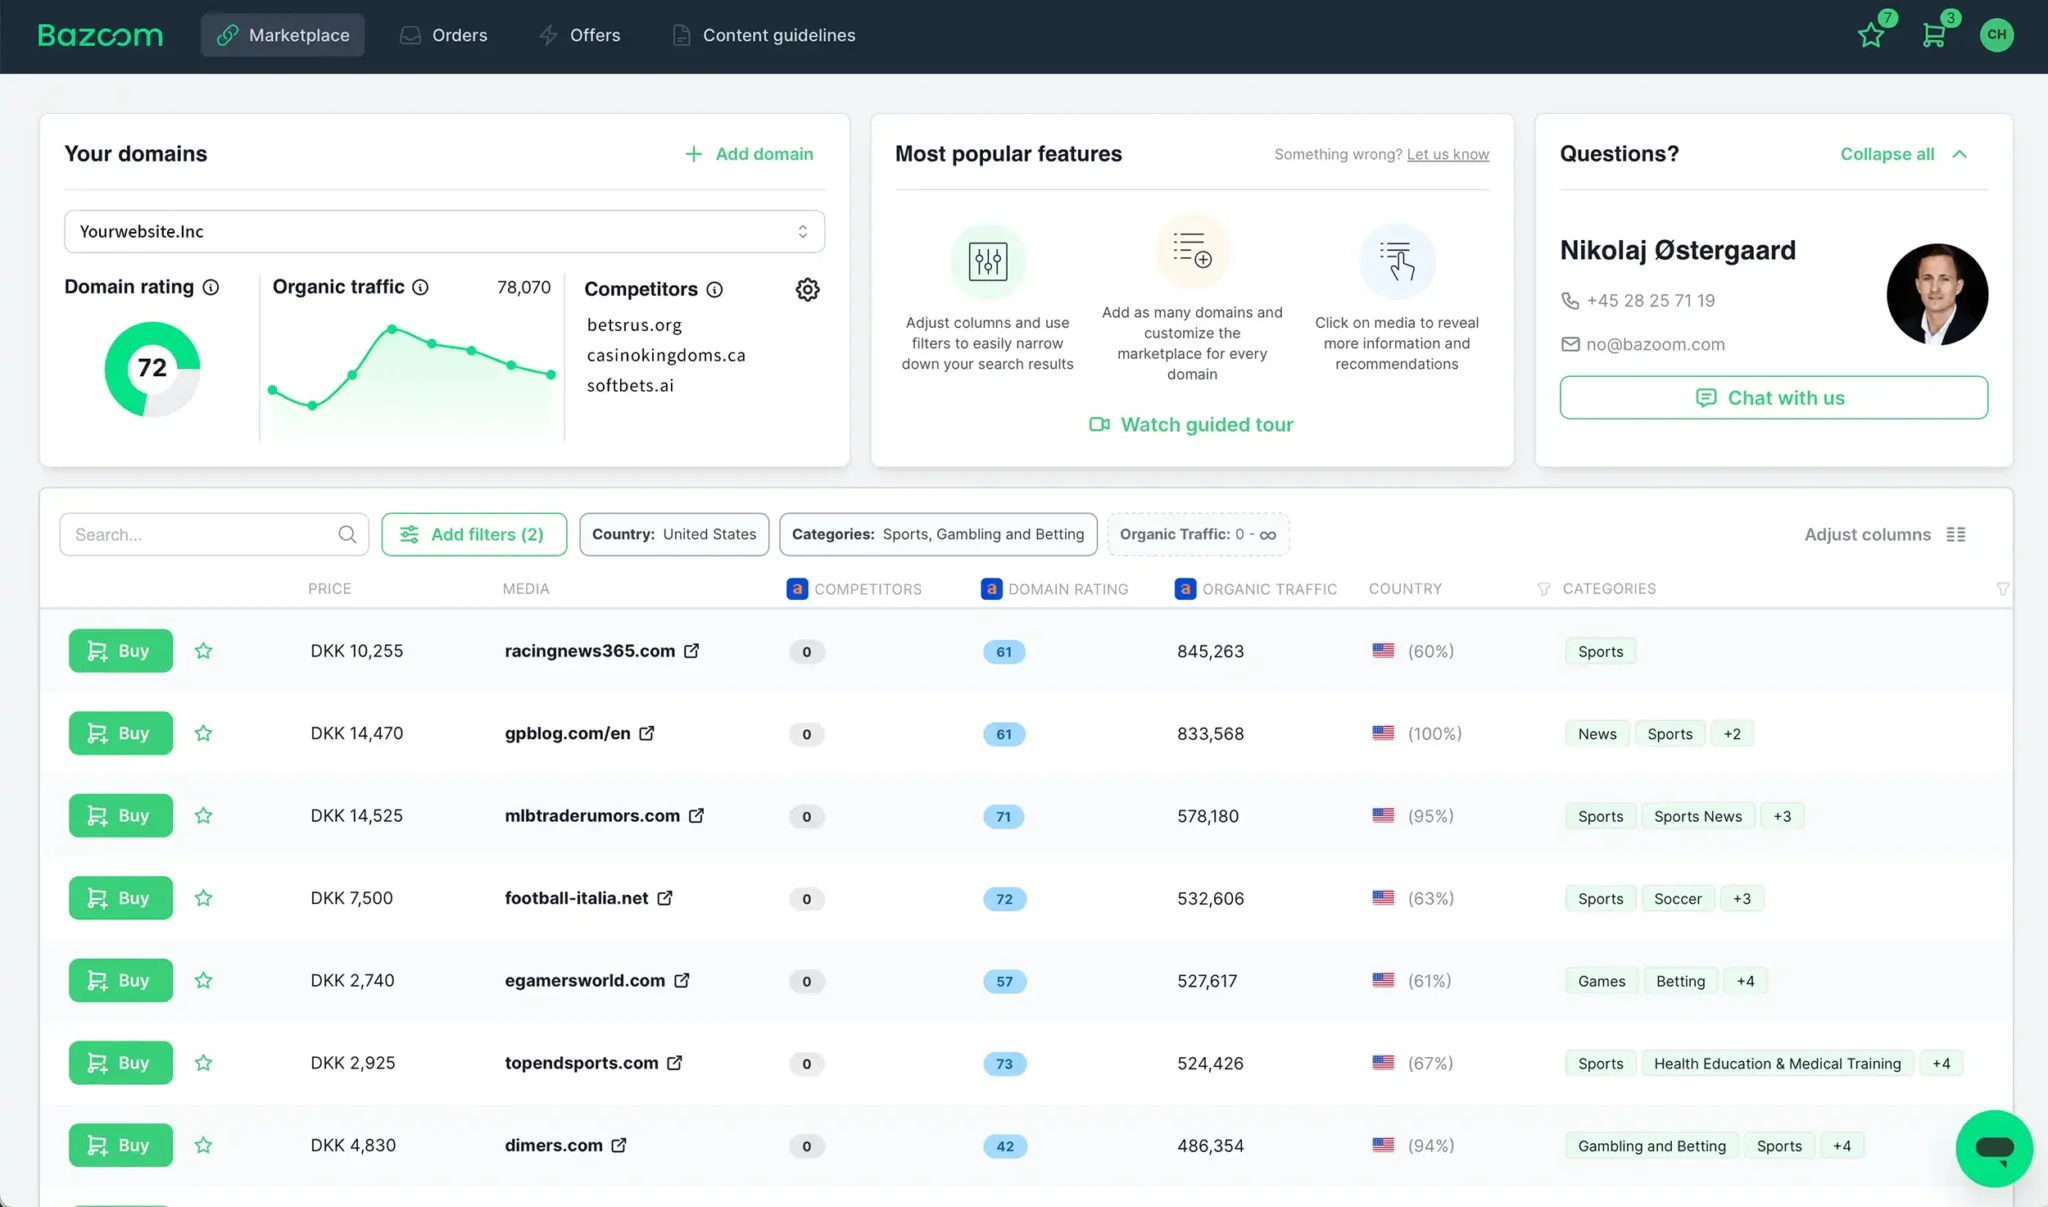The height and width of the screenshot is (1207, 2048).
Task: Click search magnifier icon
Action: pos(347,535)
